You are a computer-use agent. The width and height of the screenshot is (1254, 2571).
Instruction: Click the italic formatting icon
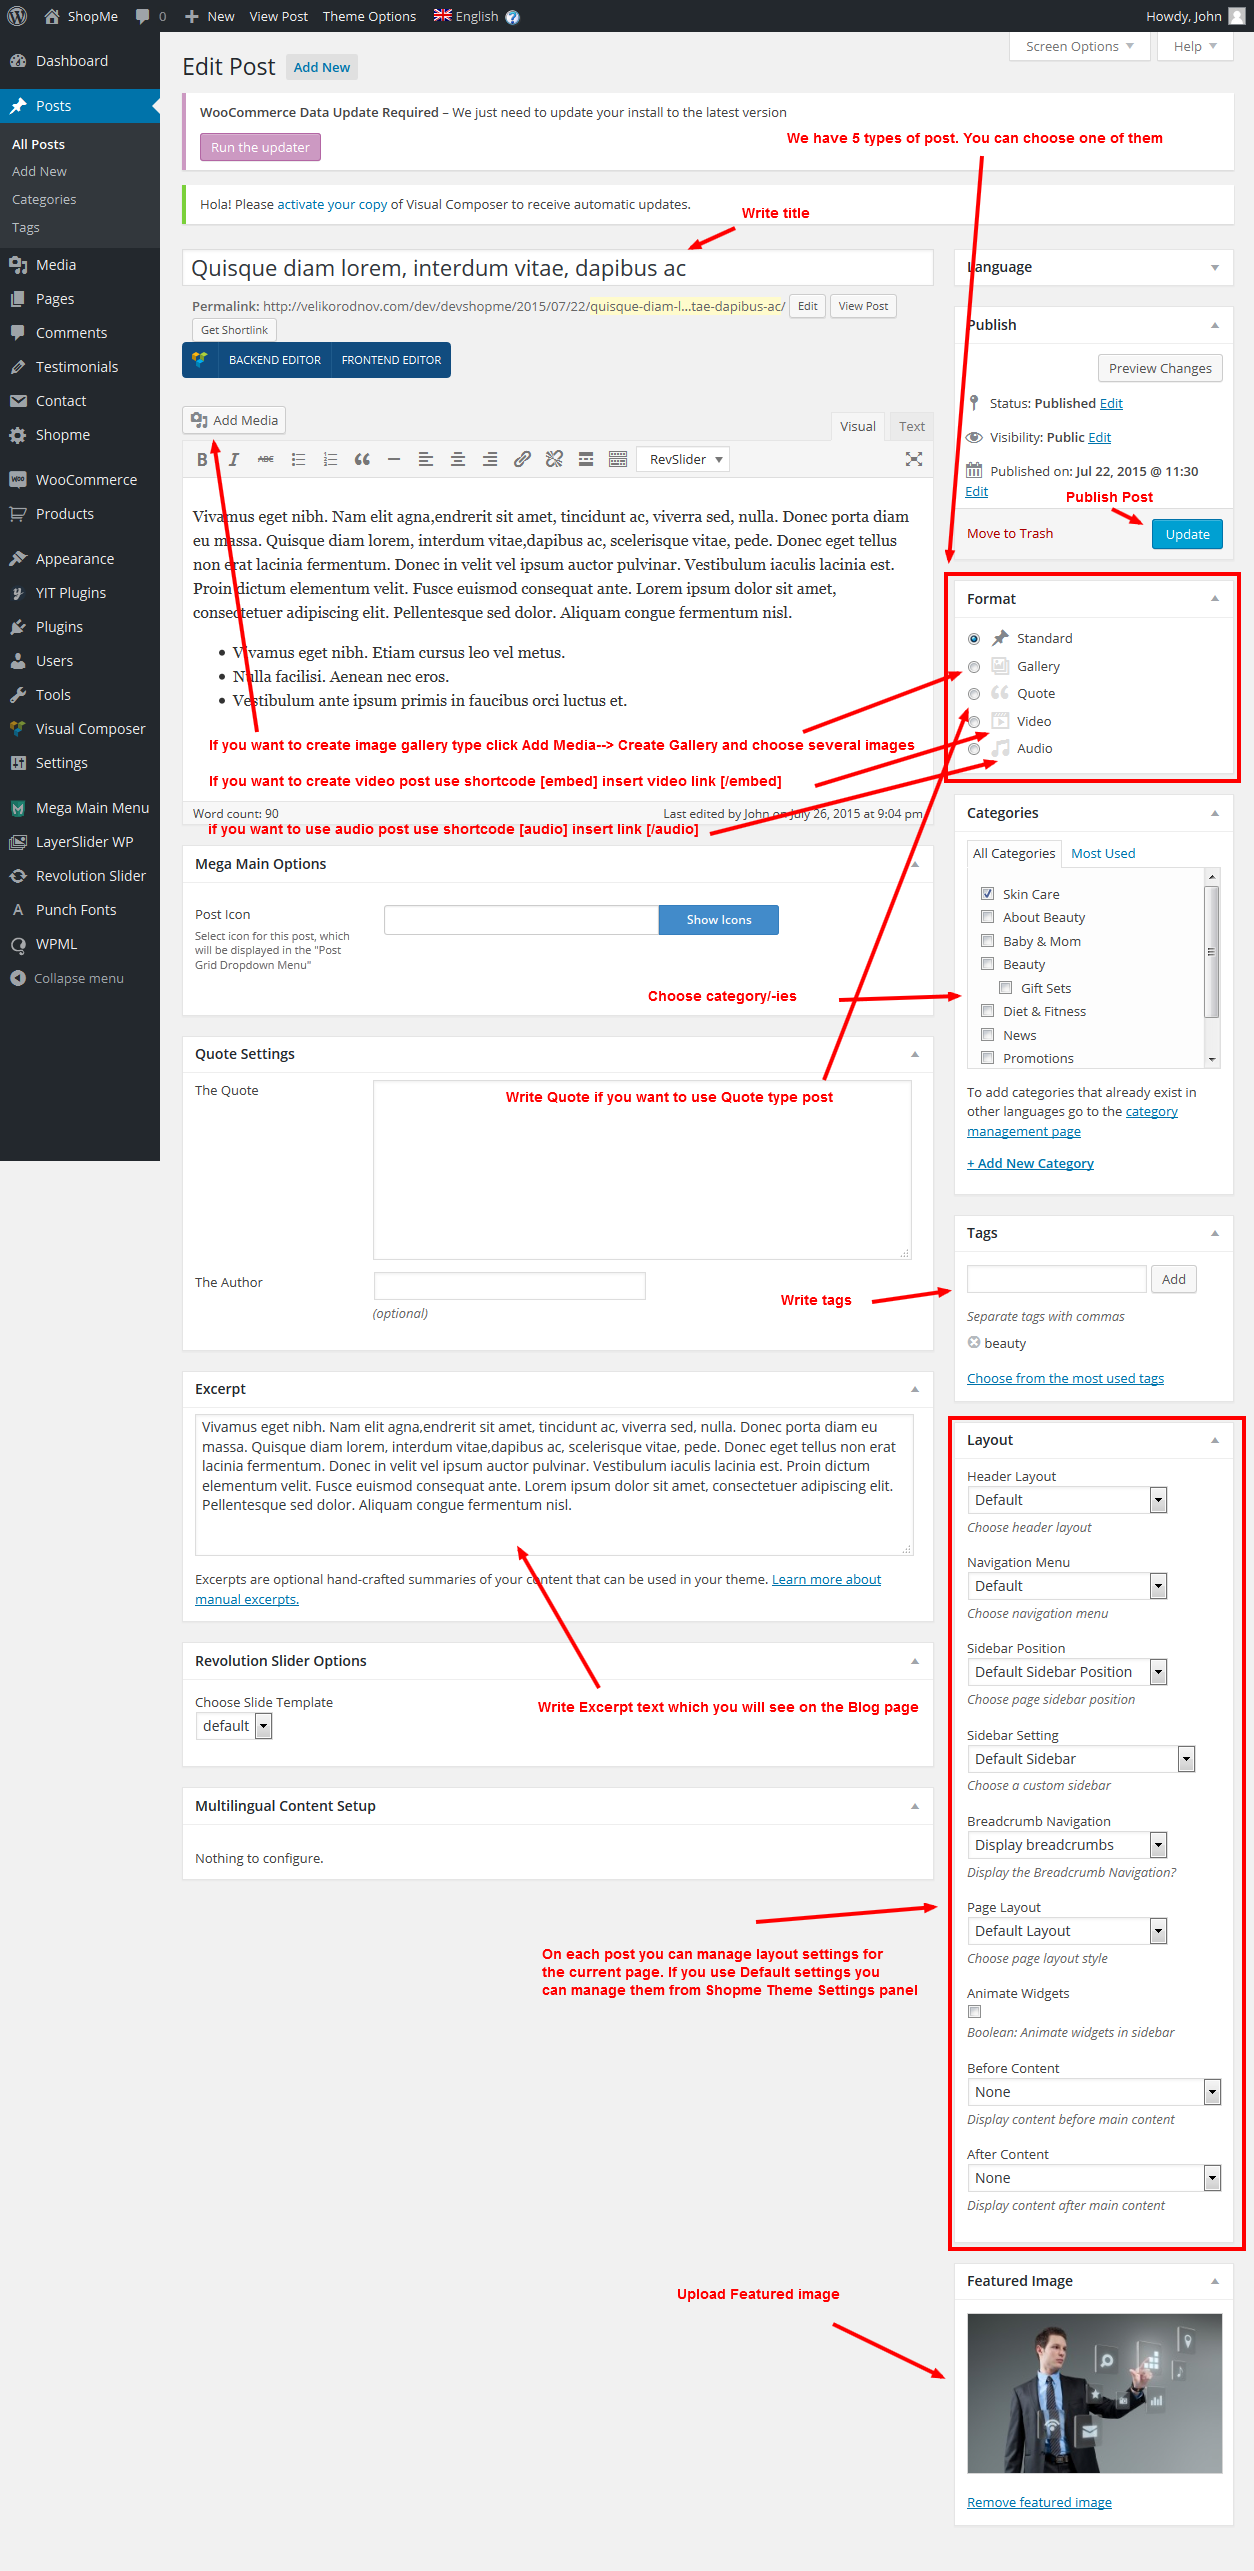(x=234, y=459)
